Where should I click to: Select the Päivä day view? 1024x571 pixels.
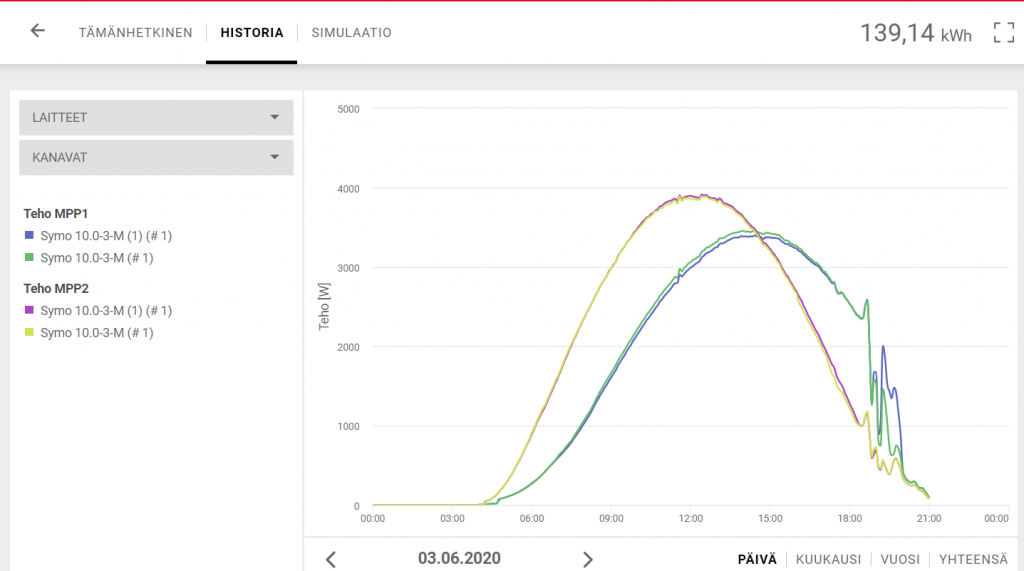[757, 559]
